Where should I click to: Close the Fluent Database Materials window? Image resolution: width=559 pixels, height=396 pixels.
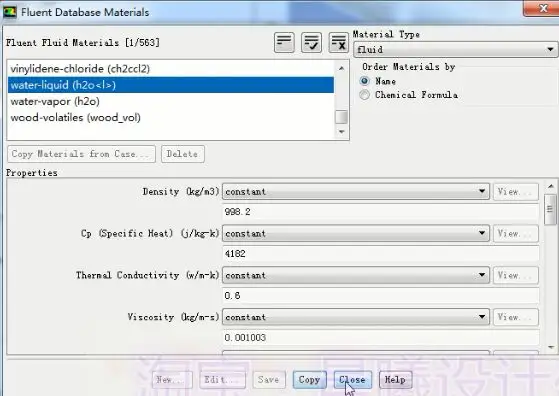tap(542, 8)
